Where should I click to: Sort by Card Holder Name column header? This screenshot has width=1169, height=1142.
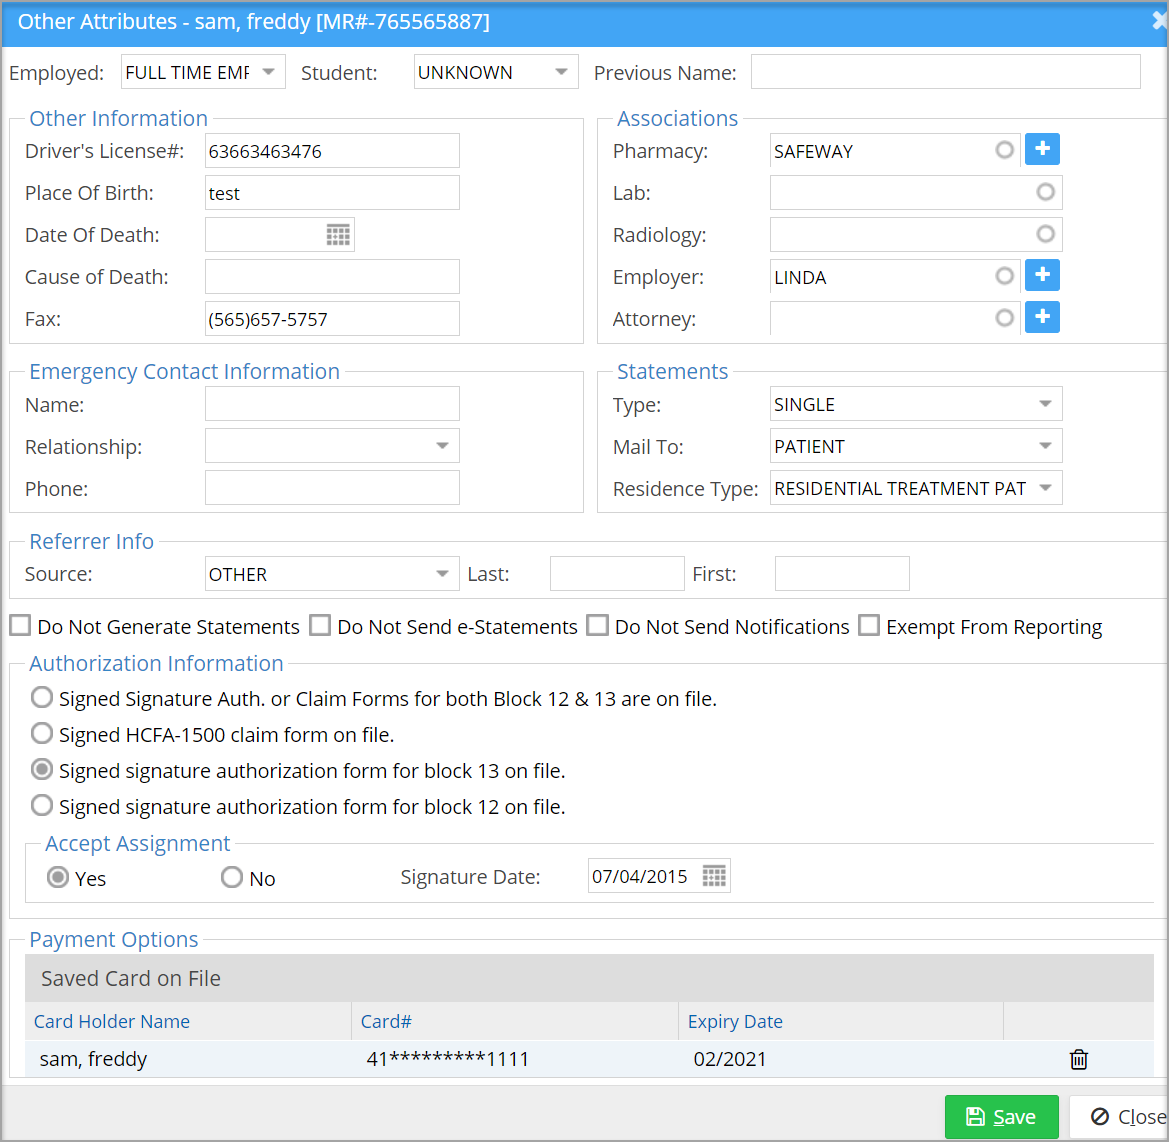point(112,1021)
